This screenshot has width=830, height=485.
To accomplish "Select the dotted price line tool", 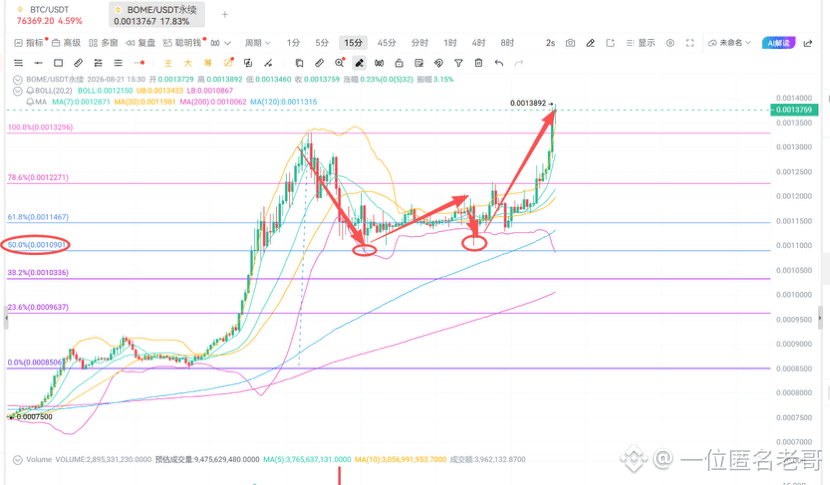I will (x=139, y=63).
